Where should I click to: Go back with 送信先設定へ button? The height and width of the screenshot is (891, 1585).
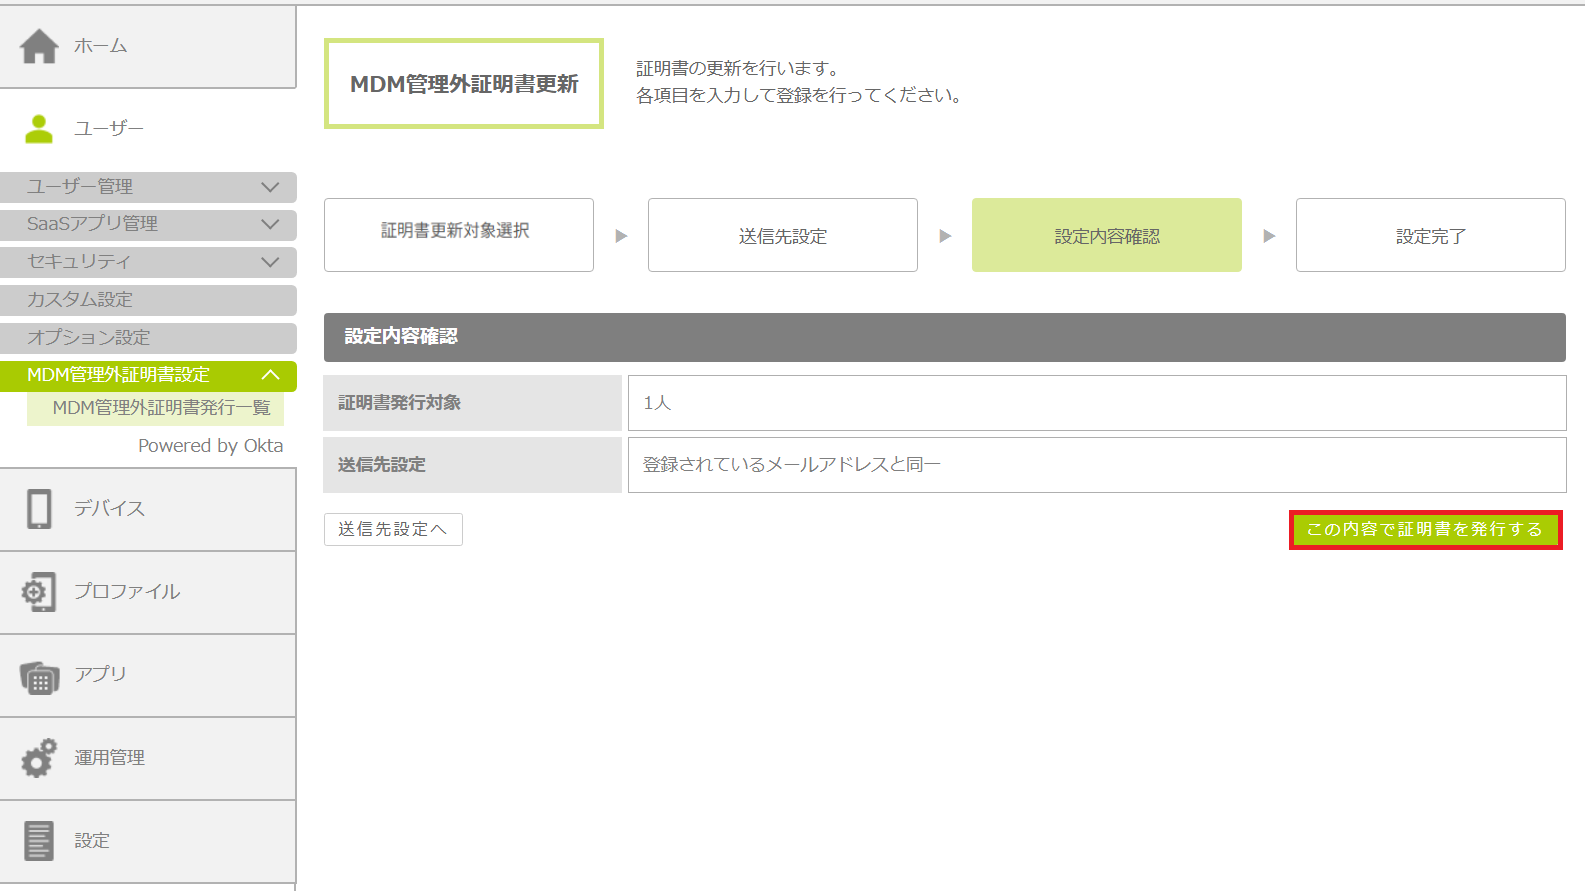tap(393, 529)
